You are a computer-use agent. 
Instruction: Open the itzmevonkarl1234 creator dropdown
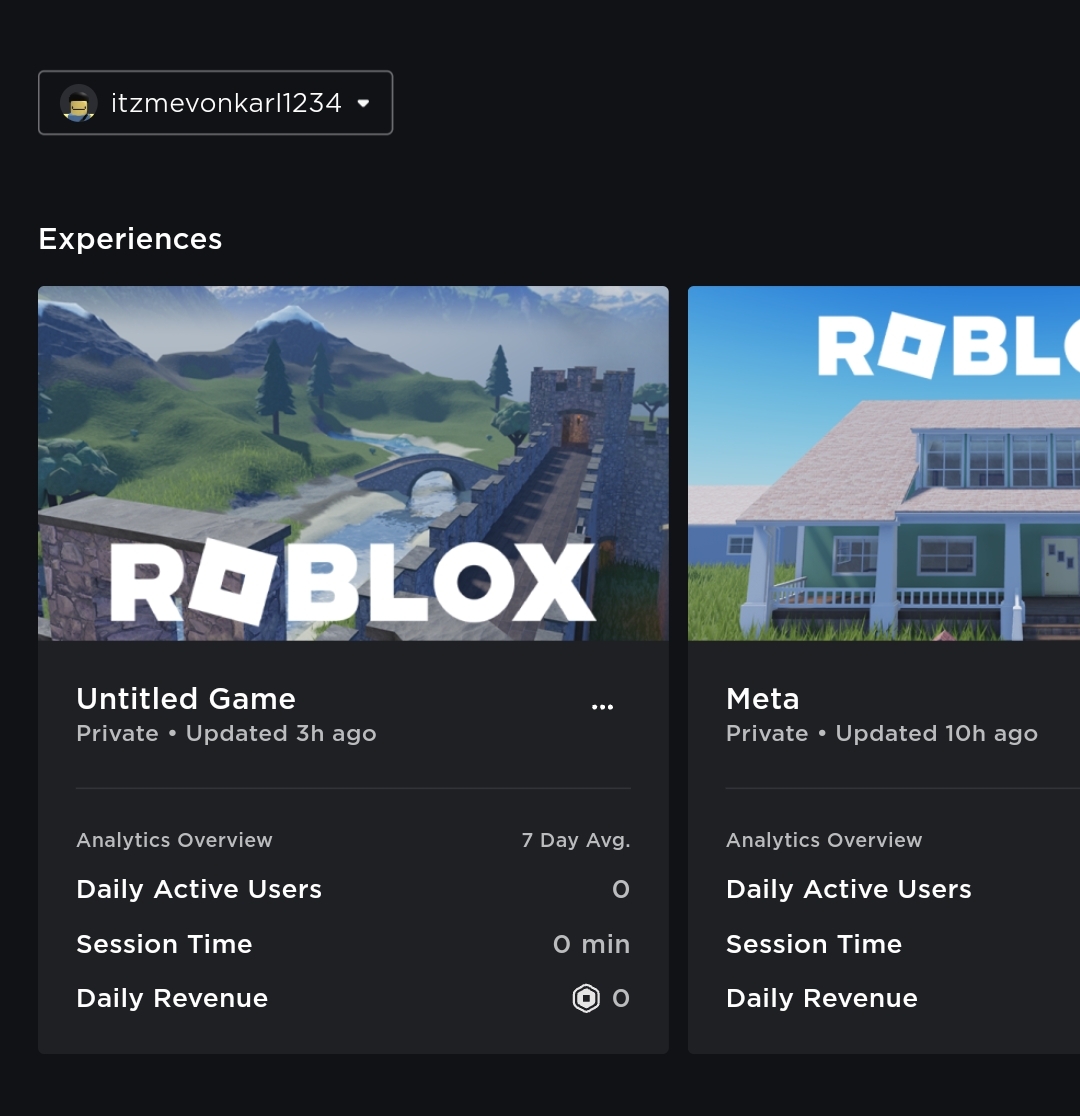click(x=215, y=102)
